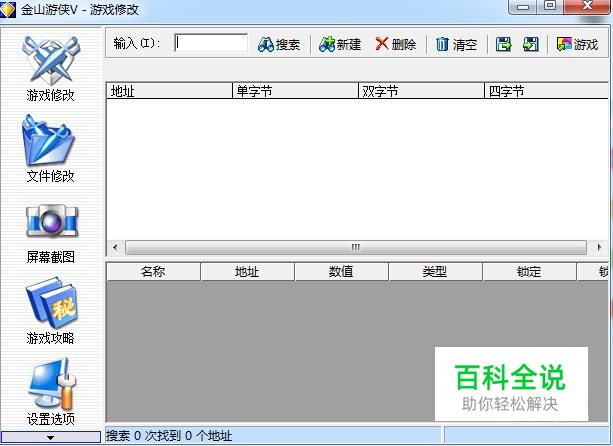Minimize the 金山游侠V window
This screenshot has width=613, height=446.
pyautogui.click(x=523, y=7)
